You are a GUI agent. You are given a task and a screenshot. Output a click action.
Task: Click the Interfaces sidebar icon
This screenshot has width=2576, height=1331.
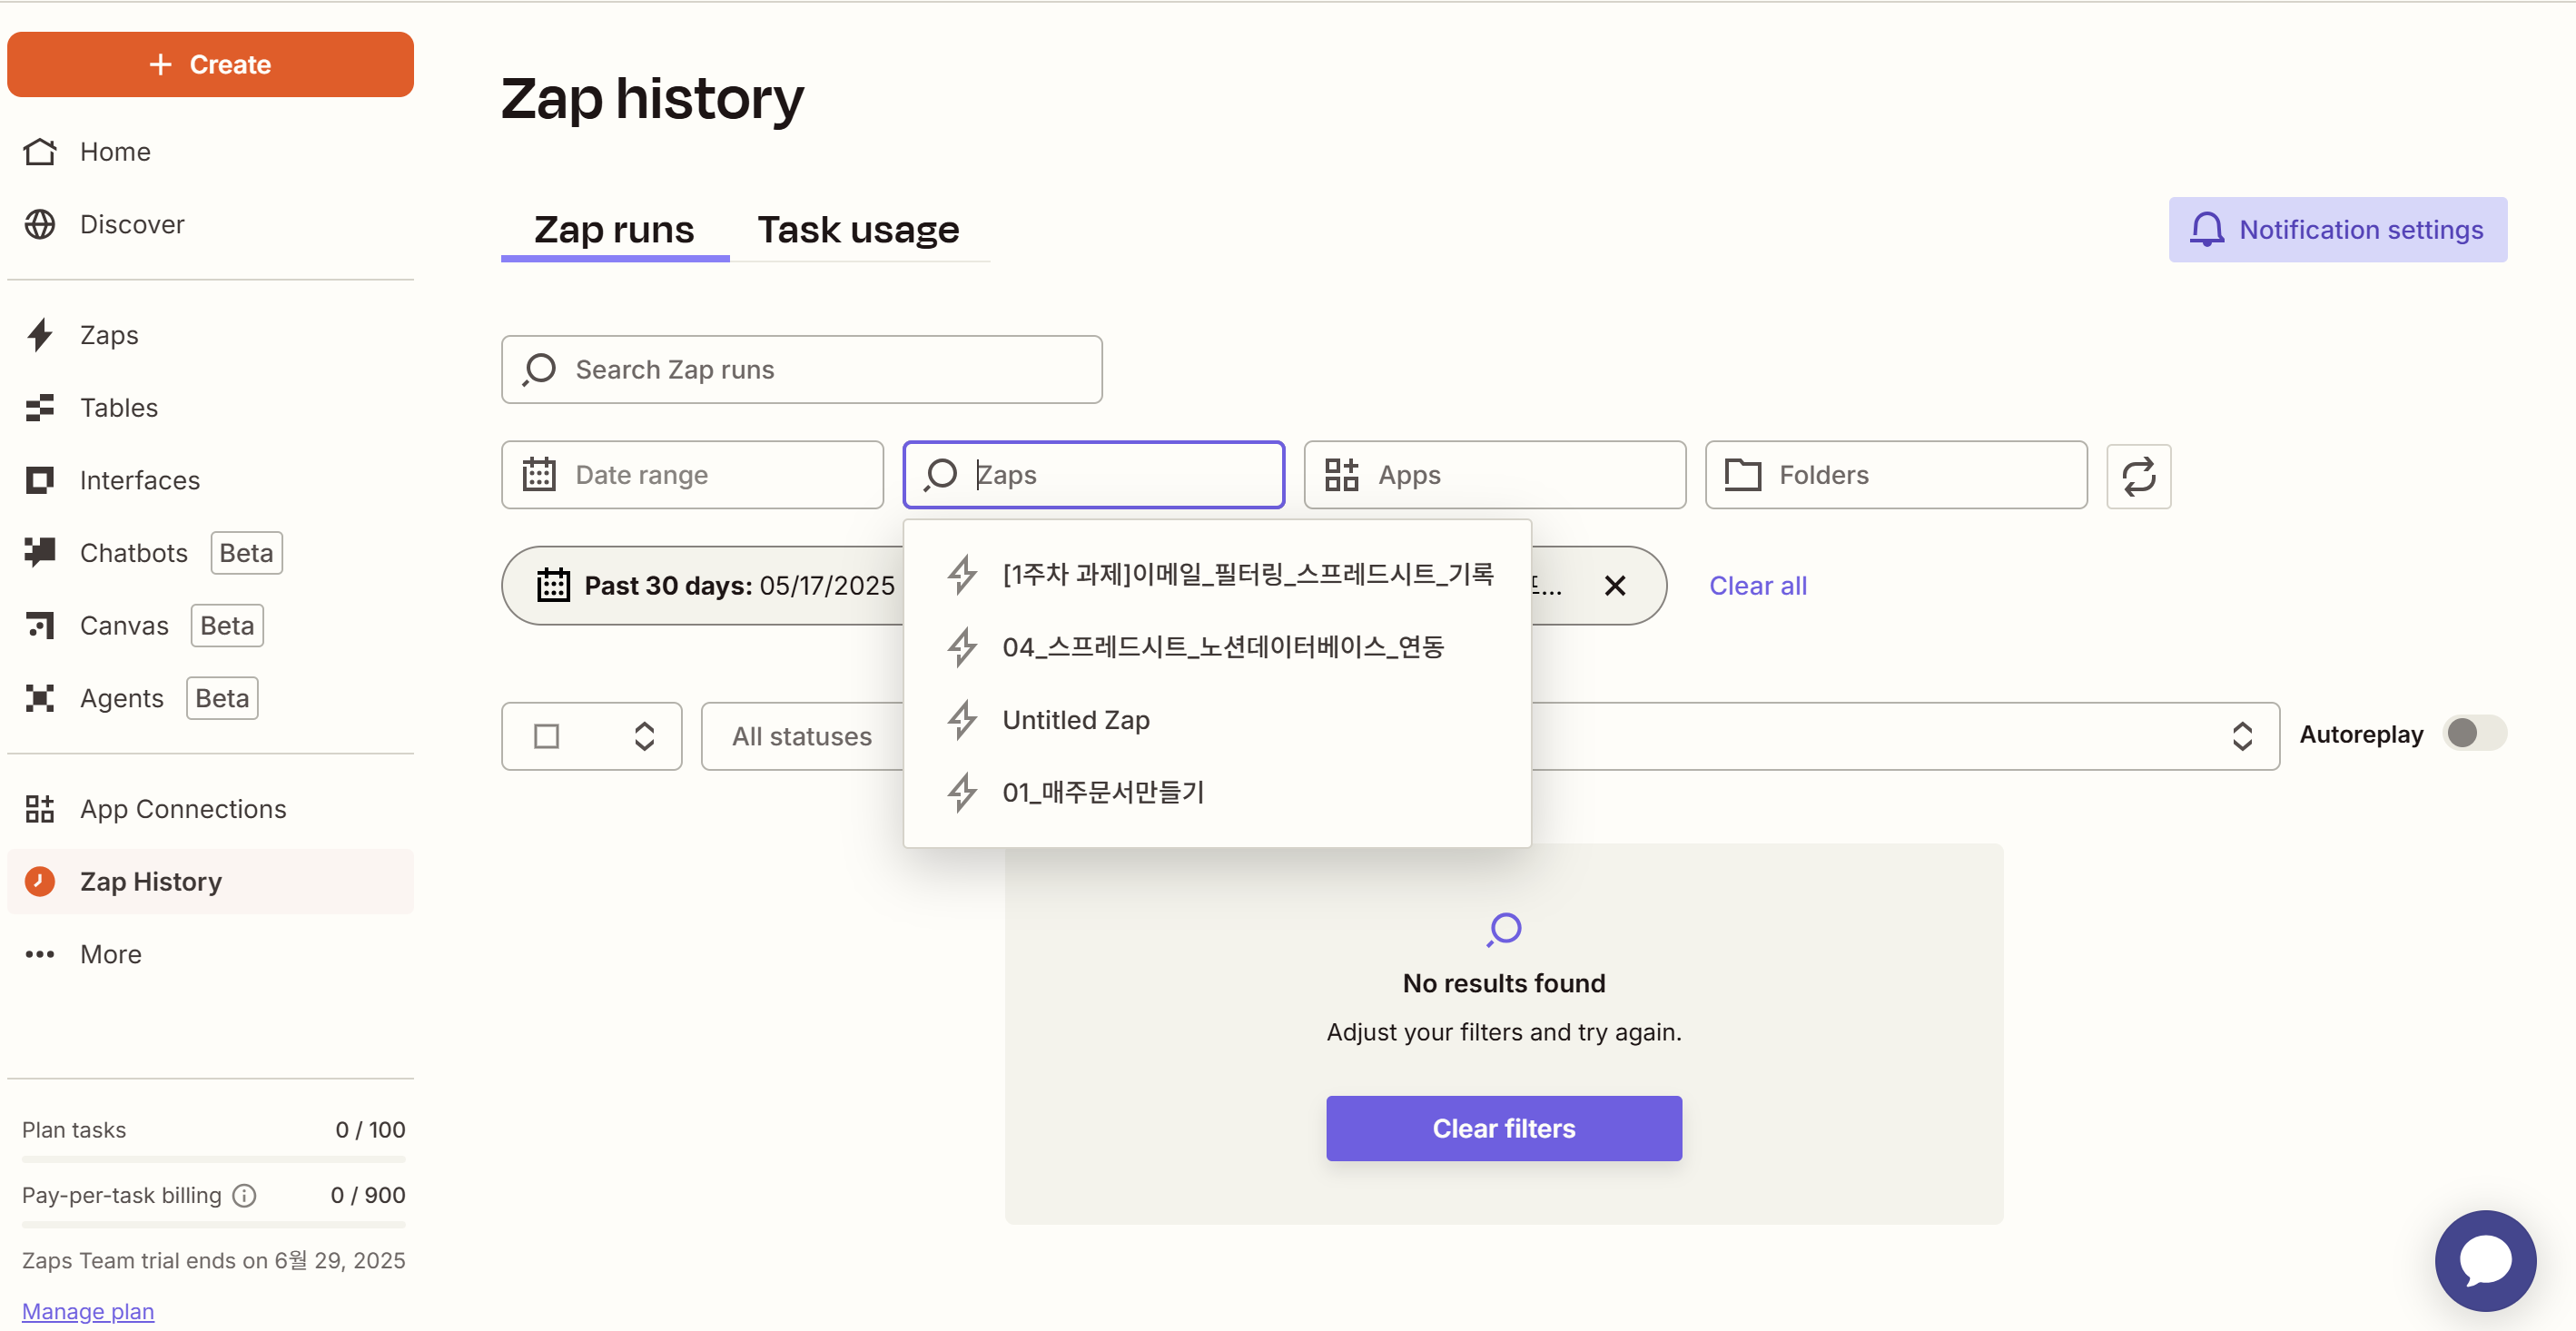pyautogui.click(x=40, y=480)
